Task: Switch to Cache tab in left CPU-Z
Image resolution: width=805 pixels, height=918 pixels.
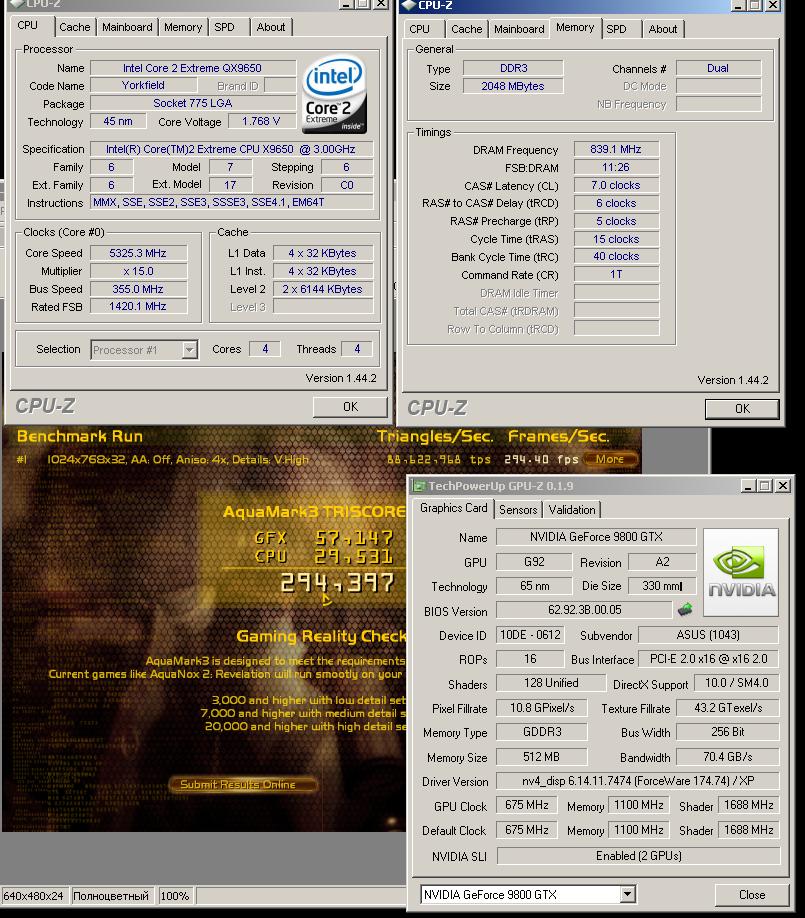Action: [74, 27]
